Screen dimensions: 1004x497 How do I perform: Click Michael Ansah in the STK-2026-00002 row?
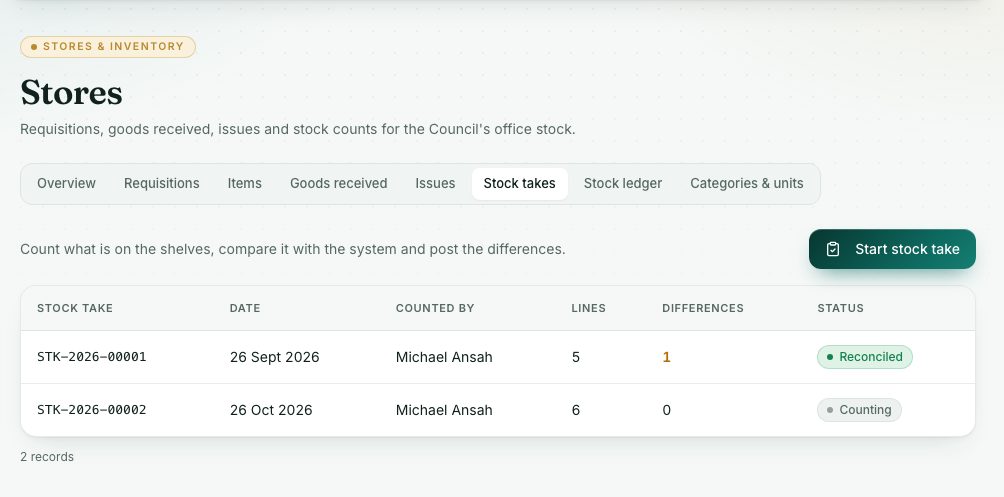coord(444,410)
